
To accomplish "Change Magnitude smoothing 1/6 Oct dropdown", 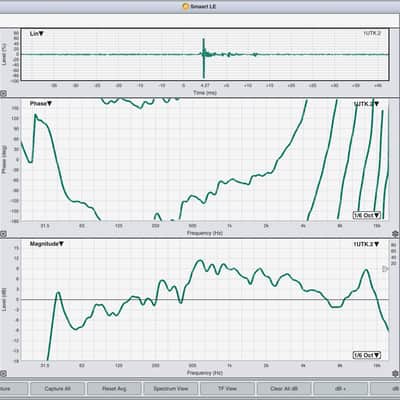I will (x=367, y=355).
